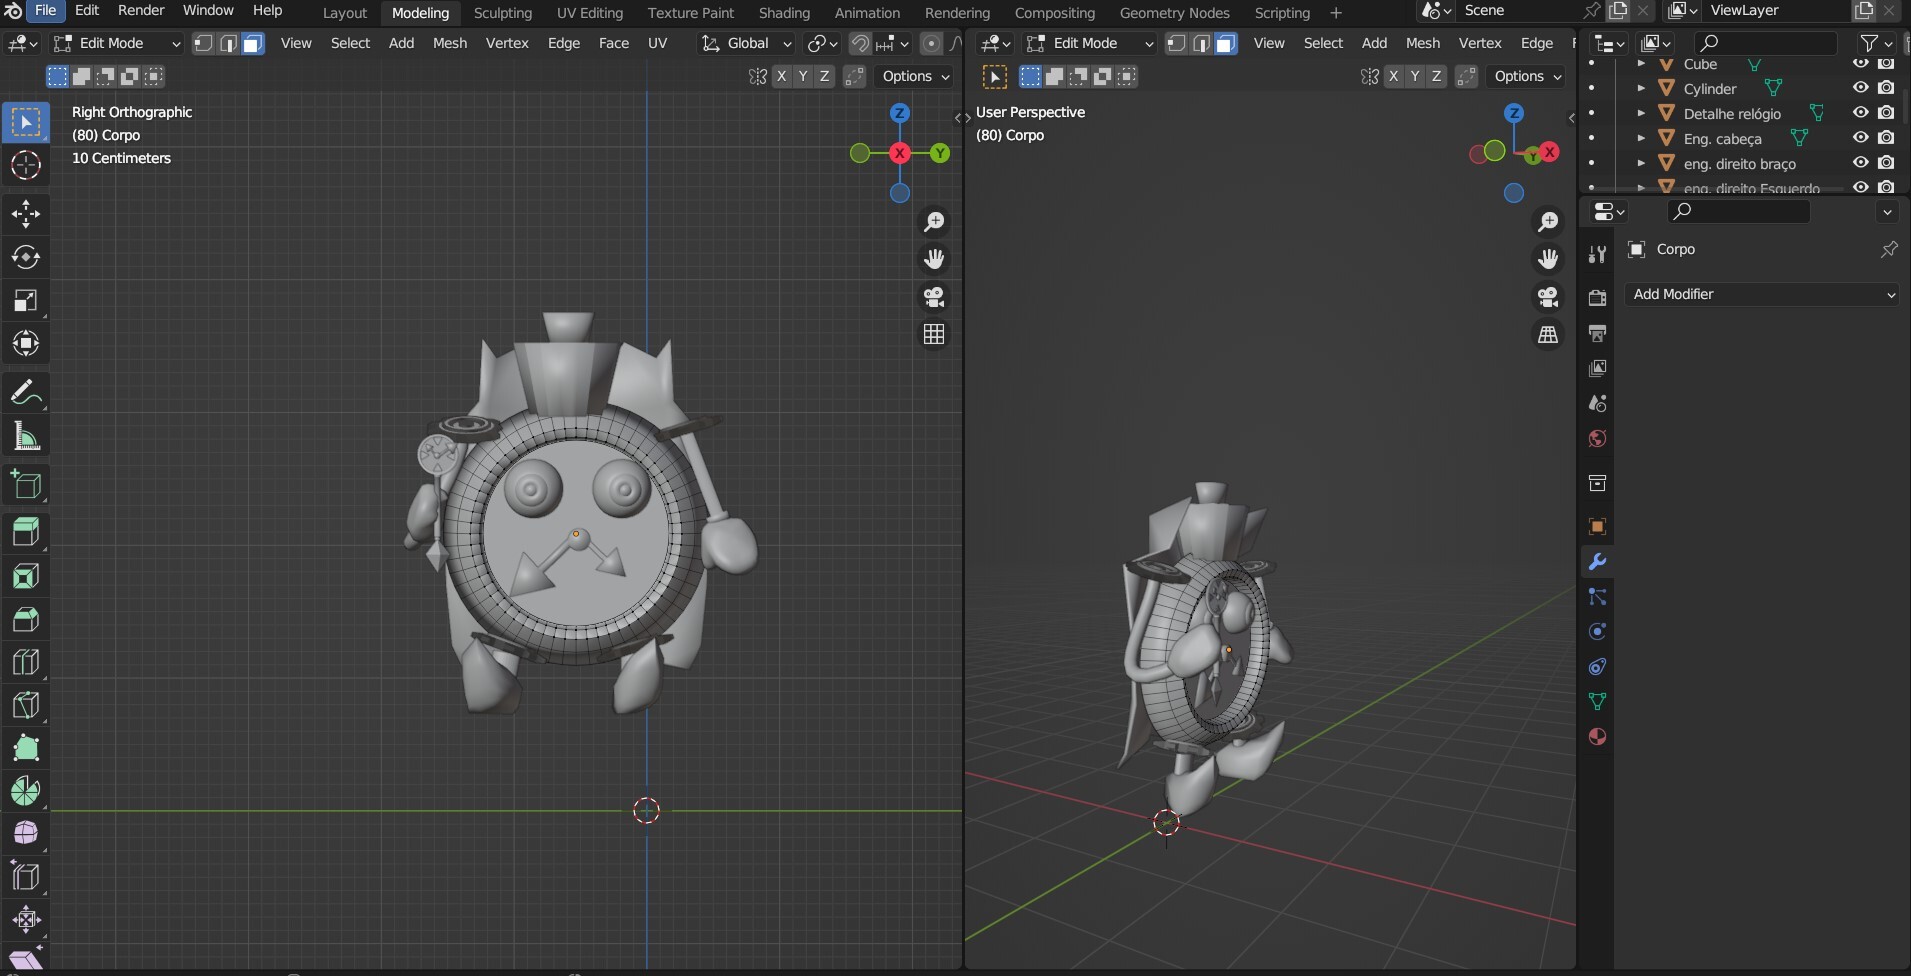1911x976 pixels.
Task: Select the 3D Cursor tool
Action: click(x=26, y=165)
